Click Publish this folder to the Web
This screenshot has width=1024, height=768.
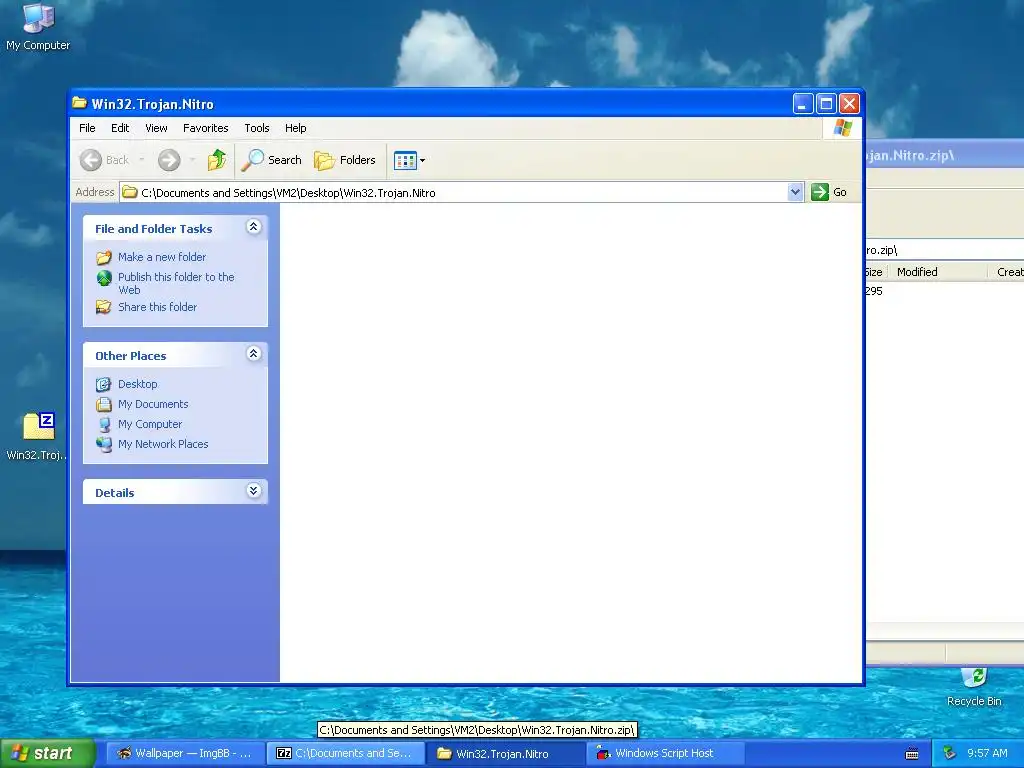pos(176,283)
